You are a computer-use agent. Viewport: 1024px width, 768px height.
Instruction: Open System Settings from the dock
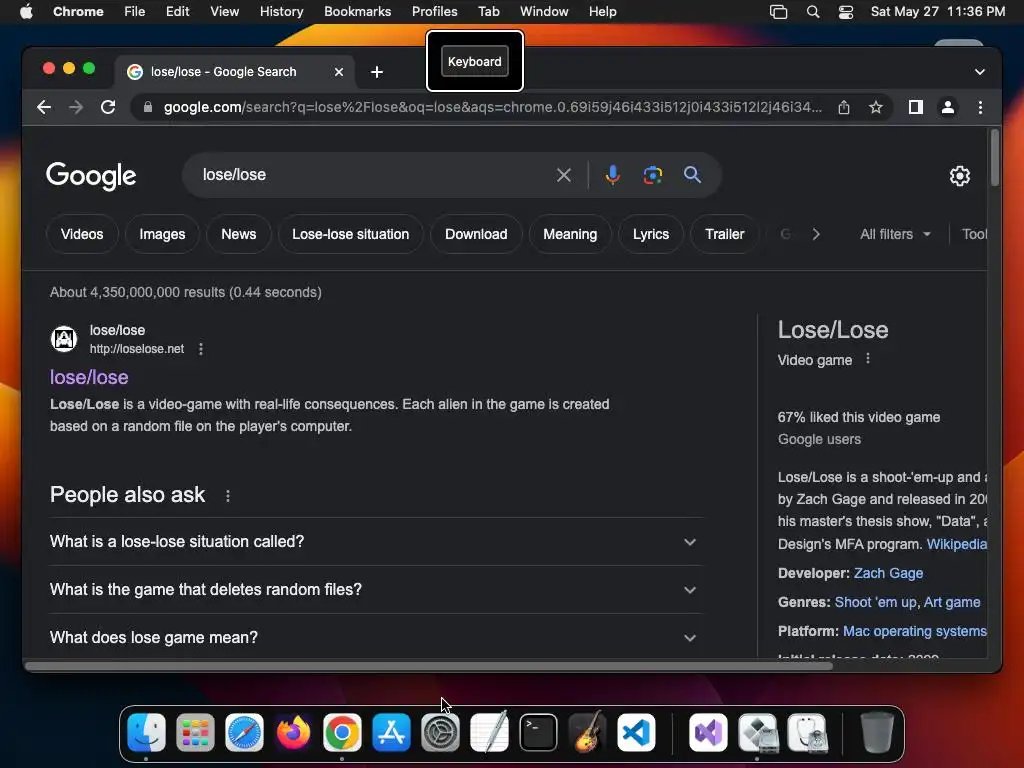(440, 733)
